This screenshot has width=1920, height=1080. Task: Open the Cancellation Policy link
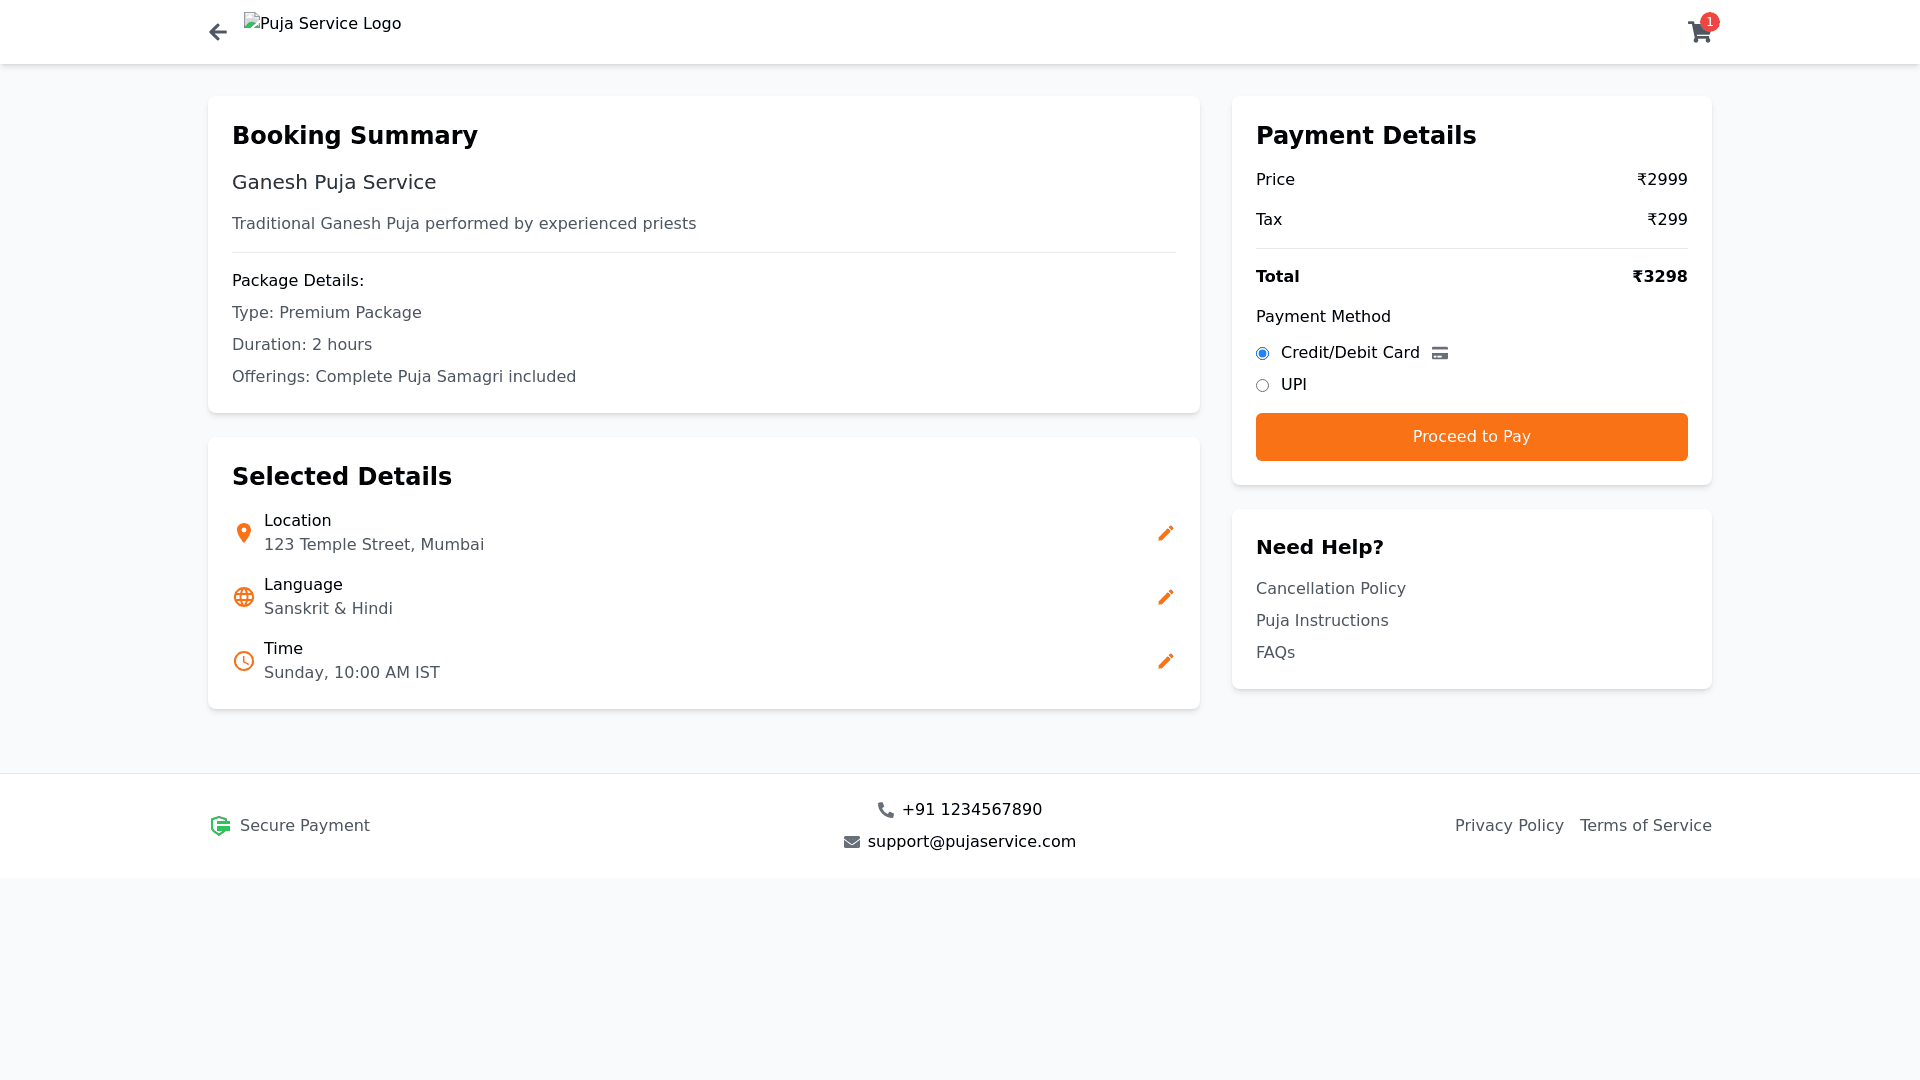pos(1330,589)
